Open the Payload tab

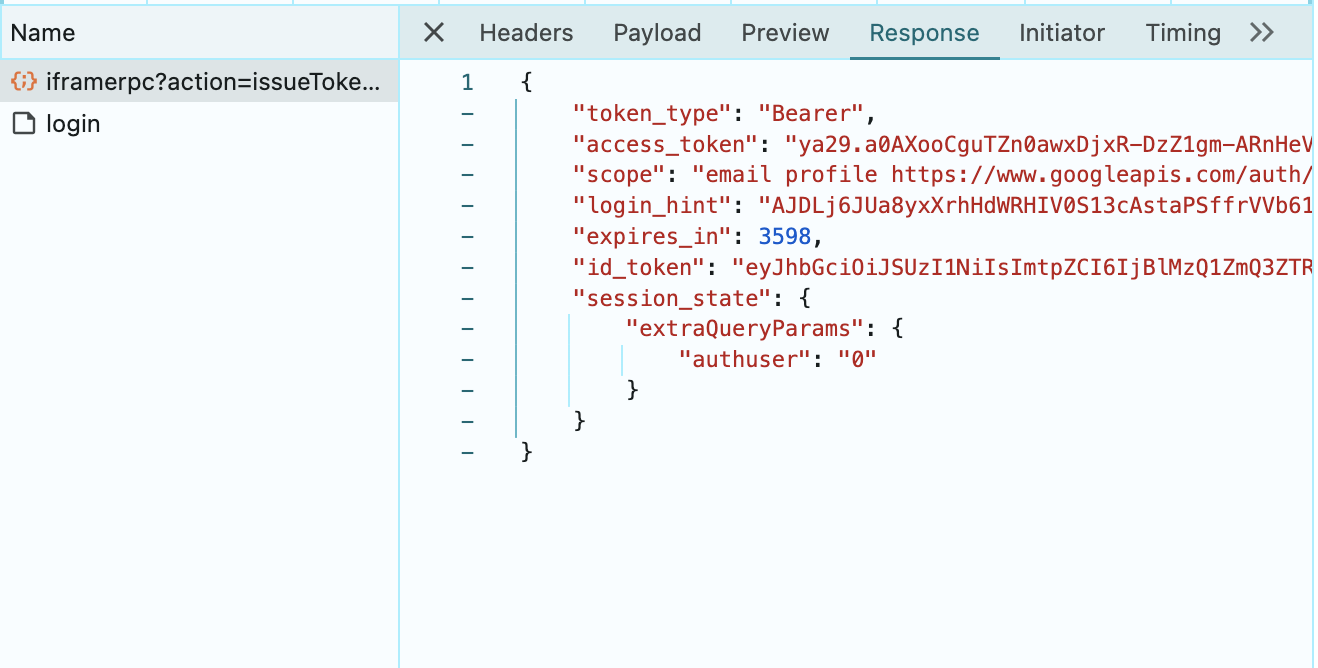(x=657, y=32)
